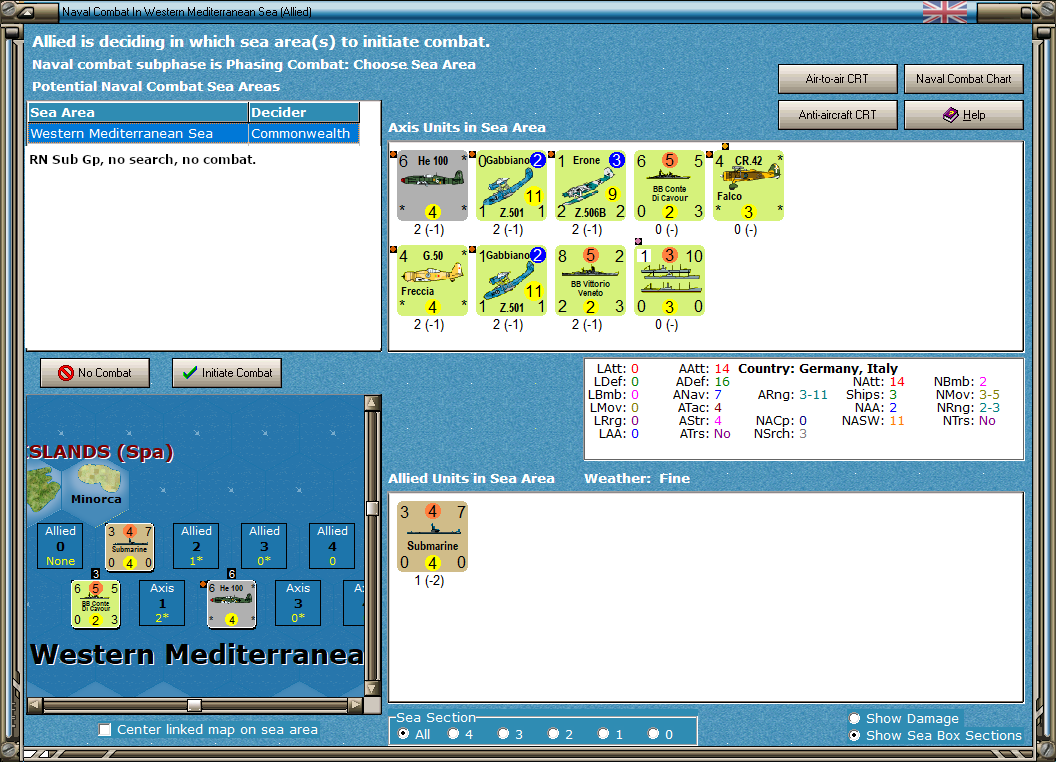The image size is (1056, 762).
Task: Click the British flag icon in title bar
Action: tap(945, 11)
